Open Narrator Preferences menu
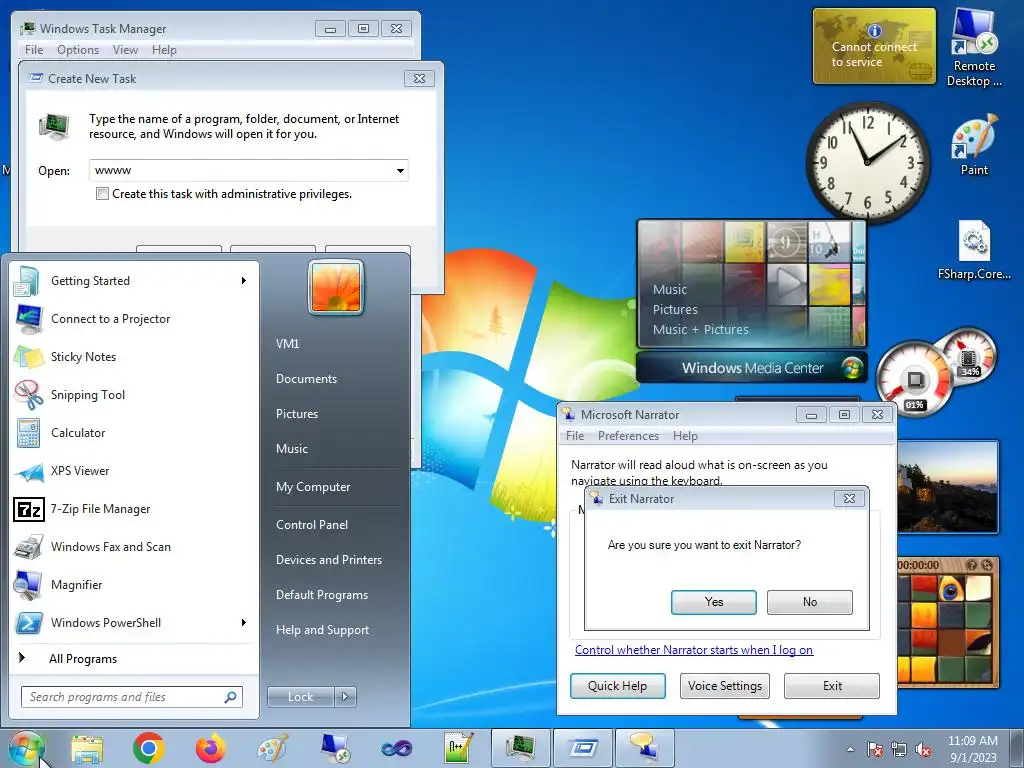 click(x=628, y=436)
